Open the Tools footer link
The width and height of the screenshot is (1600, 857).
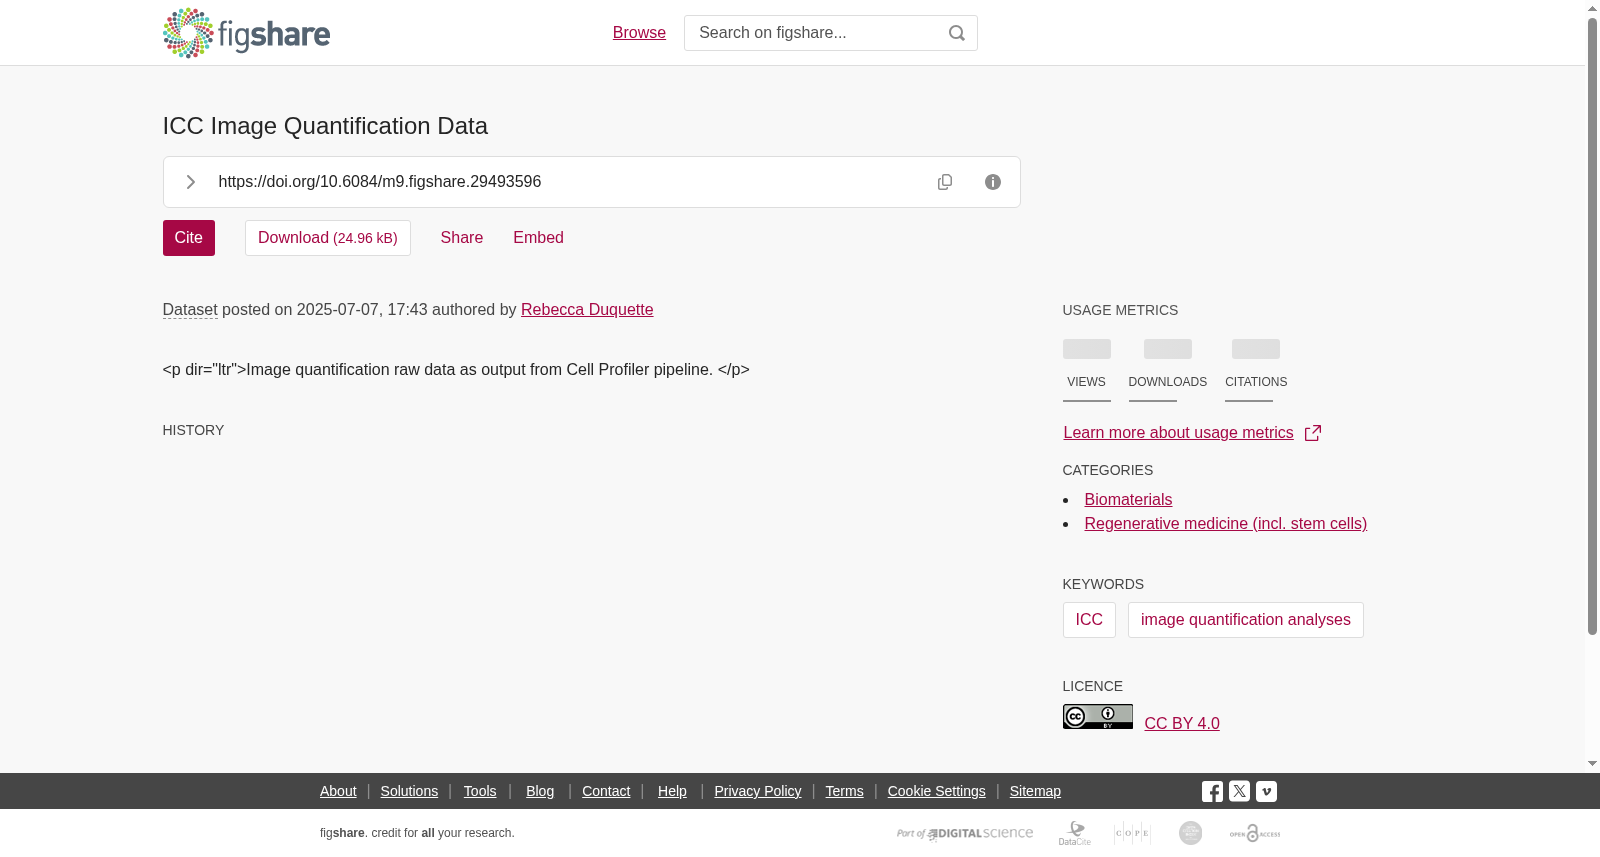pos(480,791)
